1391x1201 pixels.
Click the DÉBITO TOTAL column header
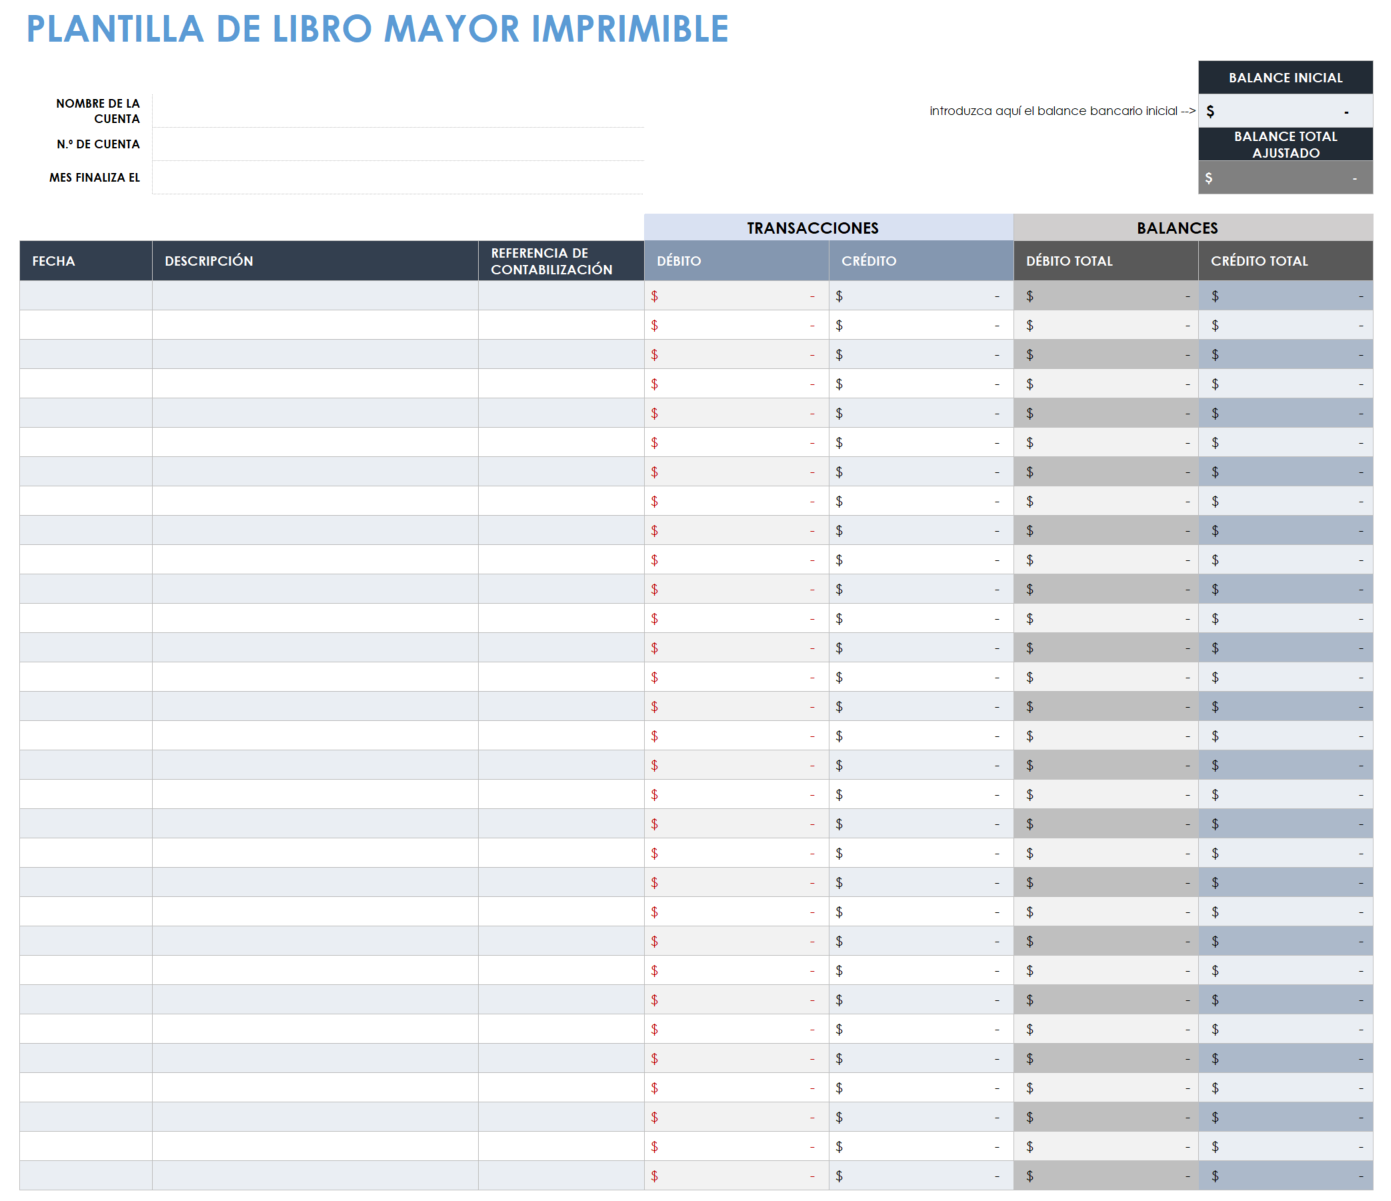click(x=1106, y=261)
